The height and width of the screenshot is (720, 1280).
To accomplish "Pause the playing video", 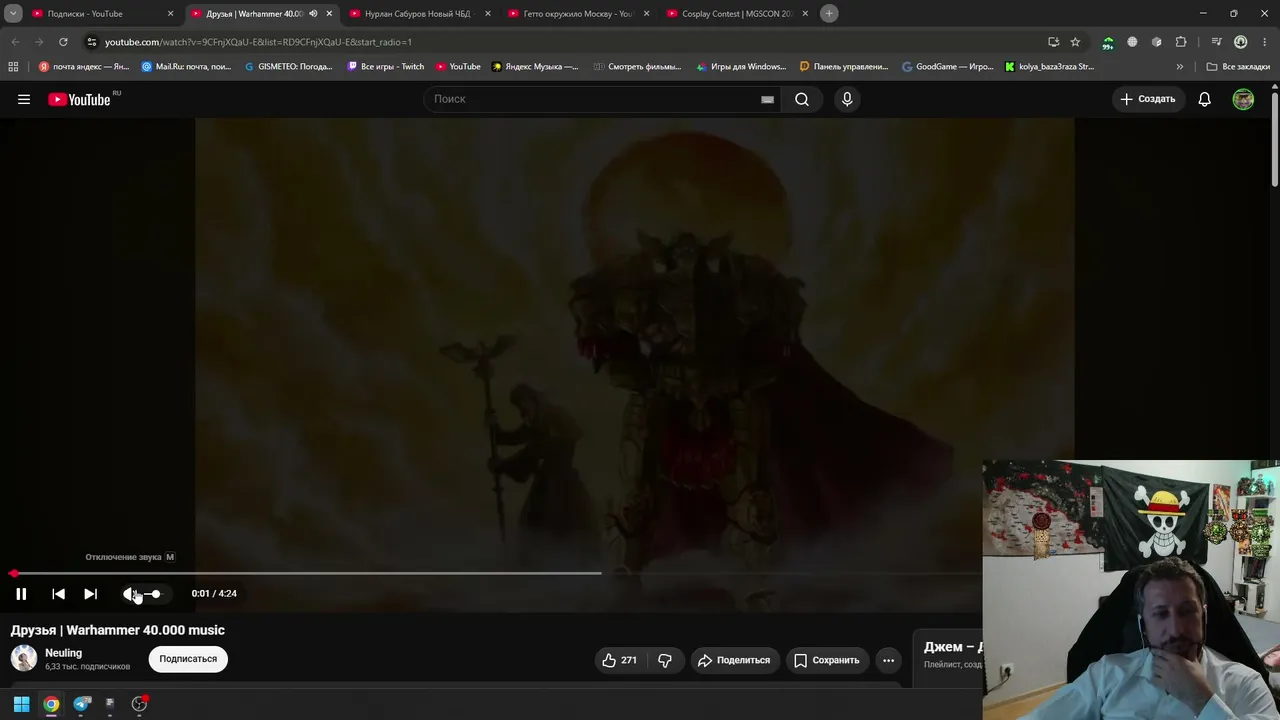I will click(x=21, y=594).
